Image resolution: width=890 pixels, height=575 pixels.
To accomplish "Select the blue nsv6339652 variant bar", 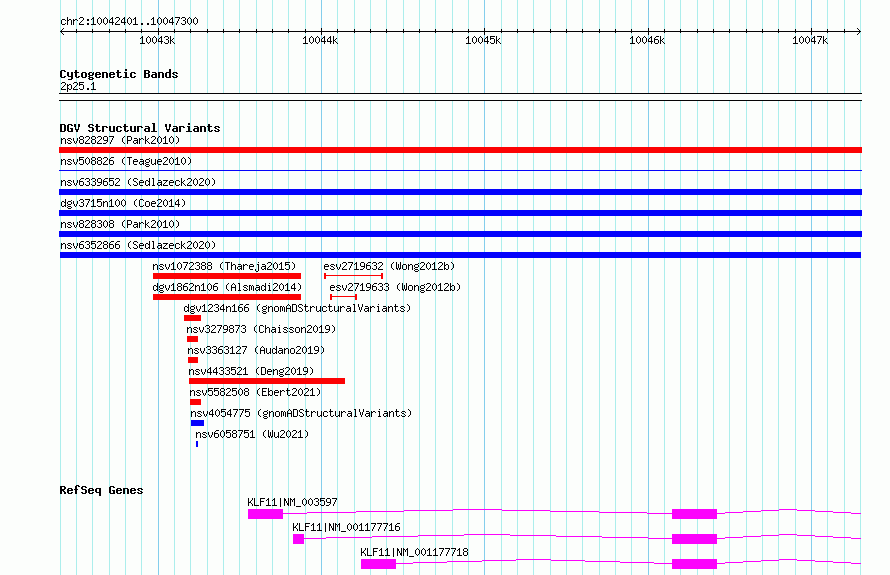I will (460, 192).
